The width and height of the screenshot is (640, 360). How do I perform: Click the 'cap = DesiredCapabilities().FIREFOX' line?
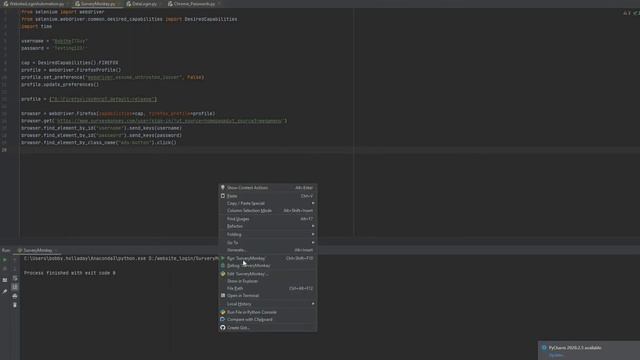coord(70,63)
